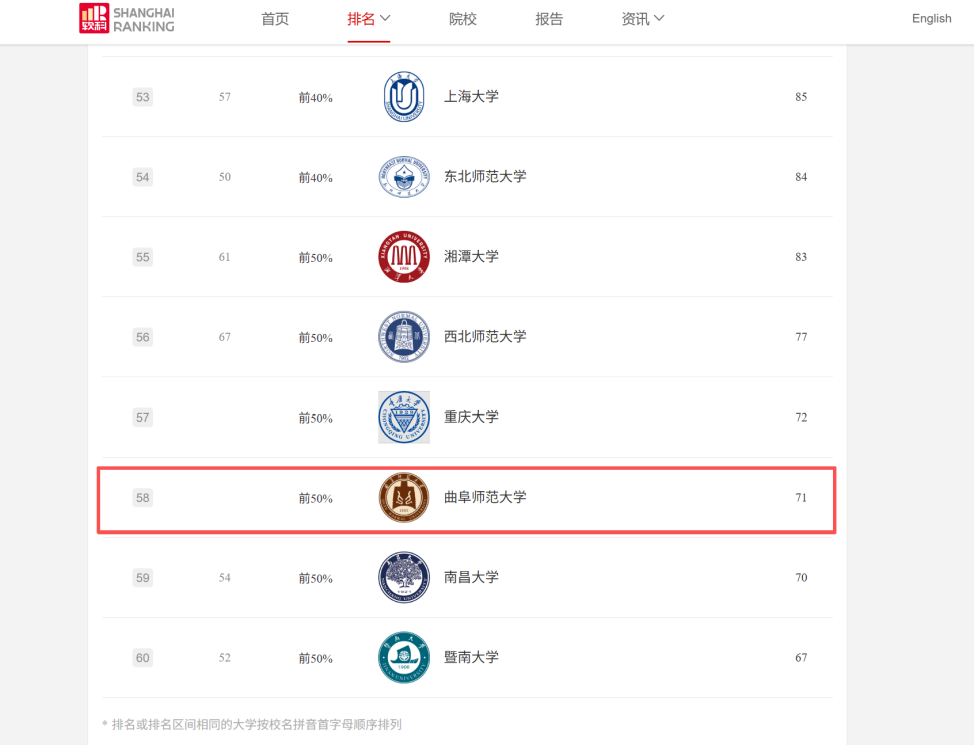974x745 pixels.
Task: Expand the 资讯 dropdown menu
Action: coord(643,19)
